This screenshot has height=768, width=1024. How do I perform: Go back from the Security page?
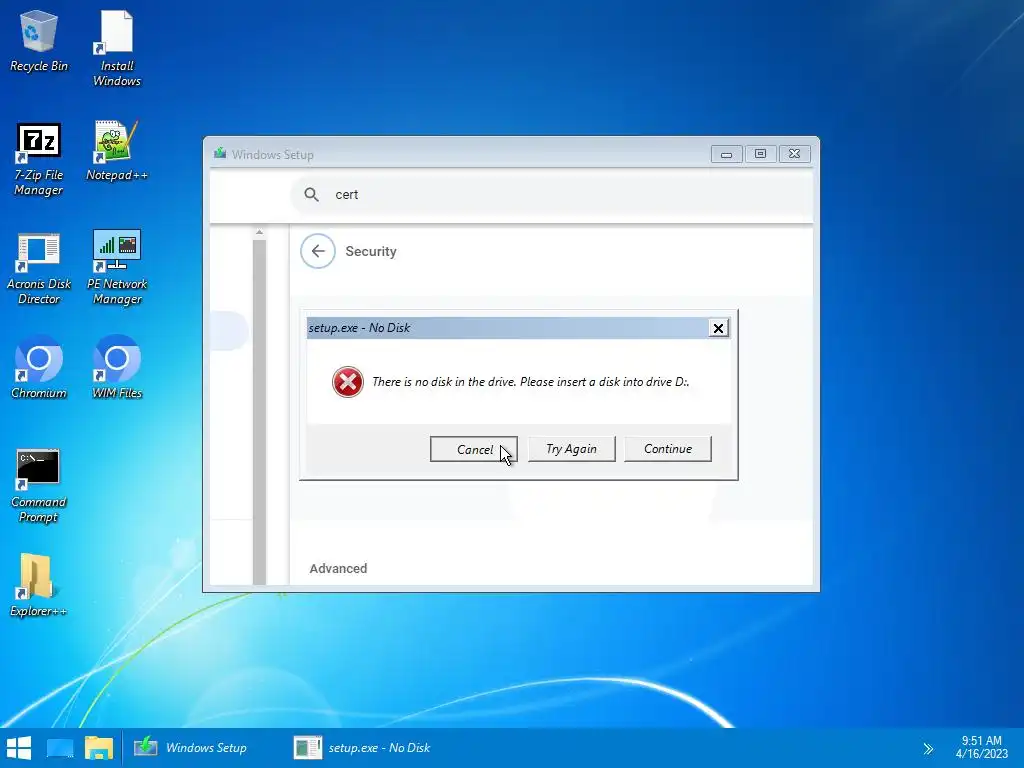318,251
